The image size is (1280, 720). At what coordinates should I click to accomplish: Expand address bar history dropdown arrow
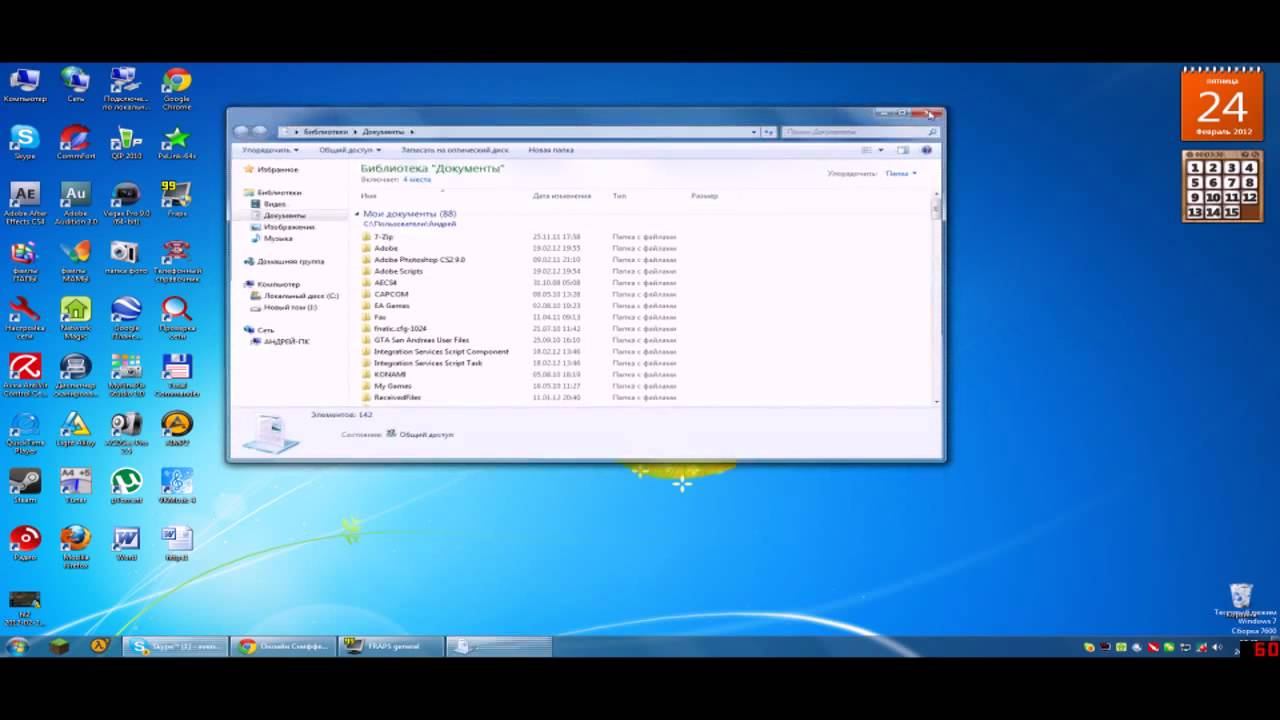click(x=754, y=131)
